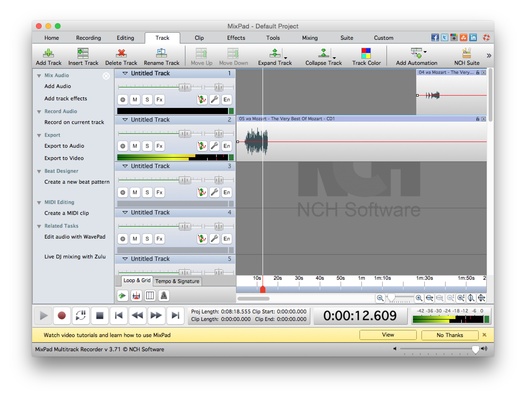The image size is (526, 400).
Task: Open track 2 settings wrench icon
Action: pos(214,146)
